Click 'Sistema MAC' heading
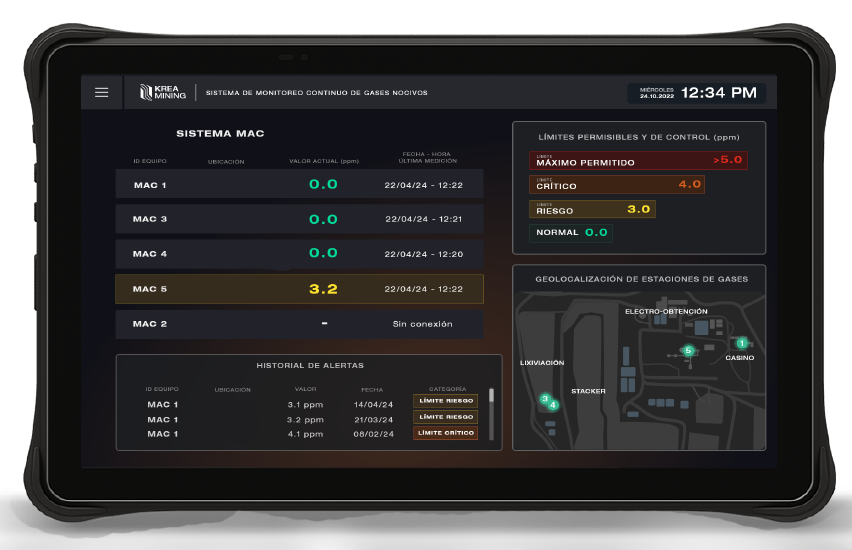Screen dimensions: 852x550 coord(220,134)
